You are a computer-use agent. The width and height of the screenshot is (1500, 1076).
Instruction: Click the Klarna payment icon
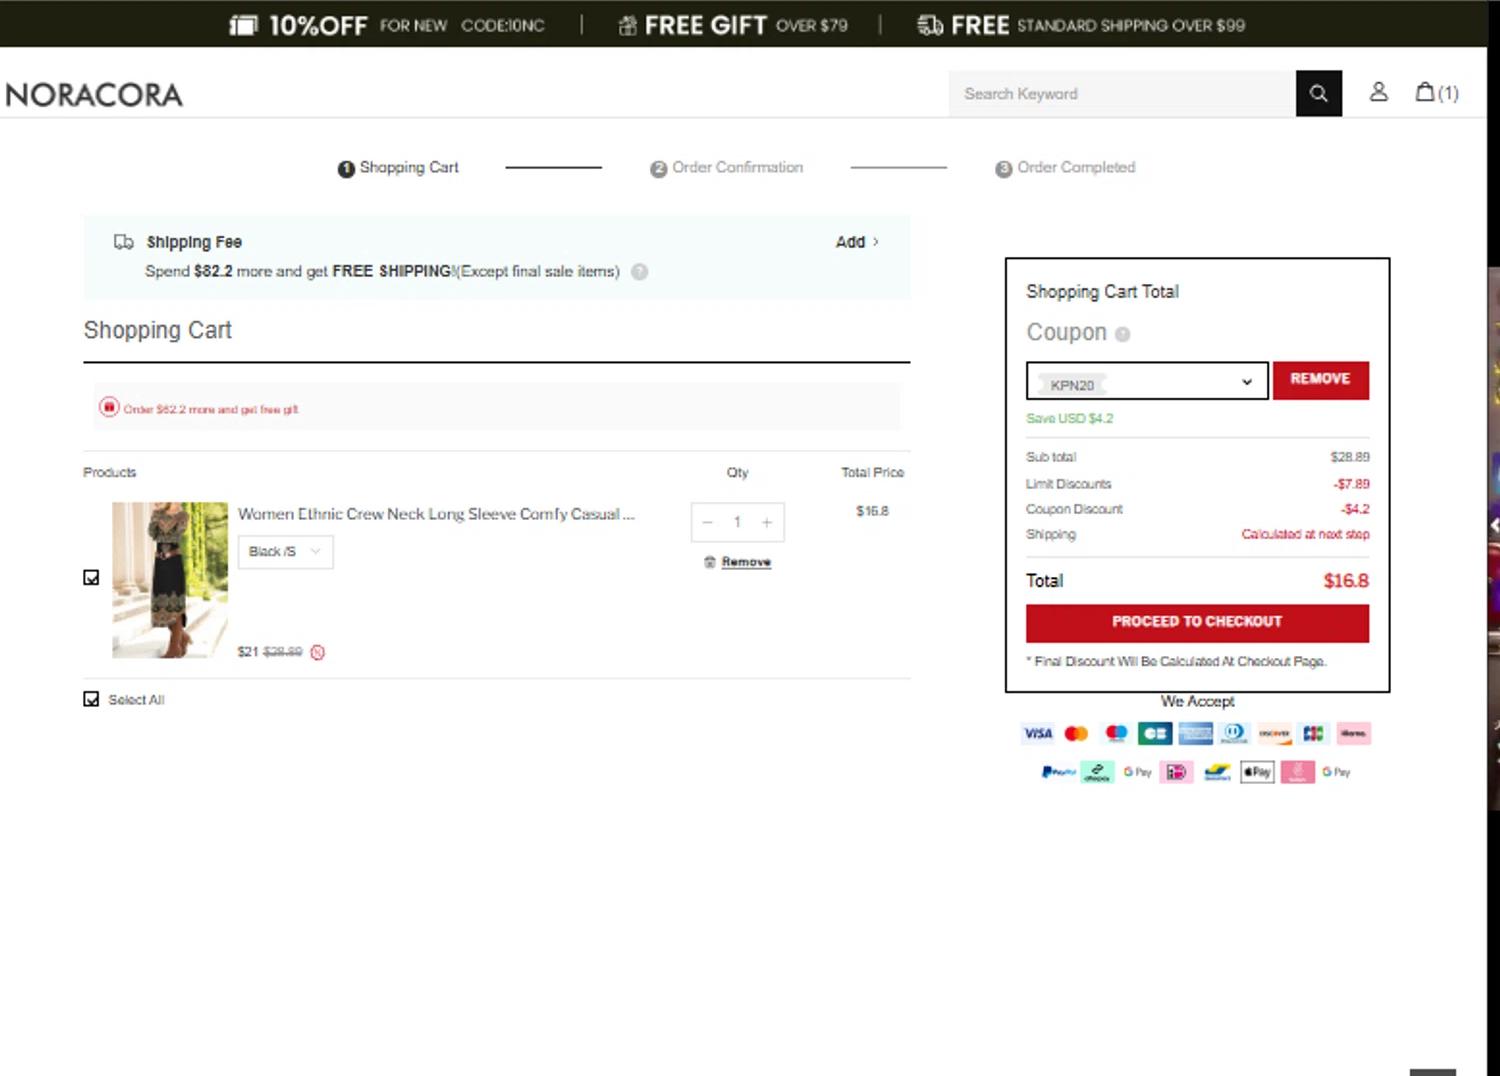pyautogui.click(x=1353, y=734)
